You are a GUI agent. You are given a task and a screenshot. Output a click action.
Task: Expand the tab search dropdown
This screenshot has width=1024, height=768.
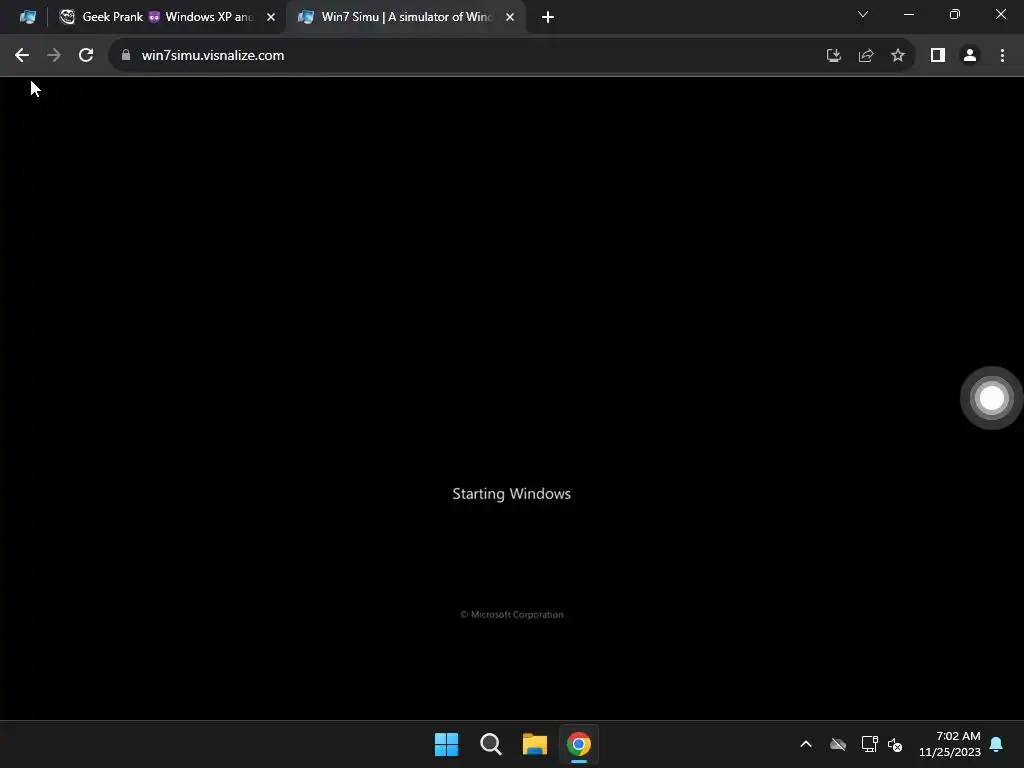coord(863,14)
